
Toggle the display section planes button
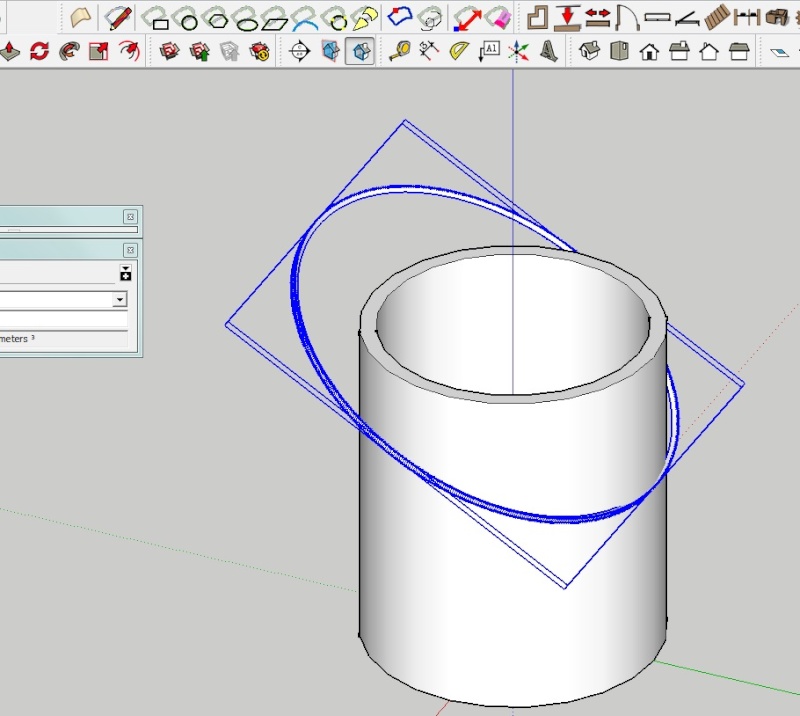[x=330, y=51]
